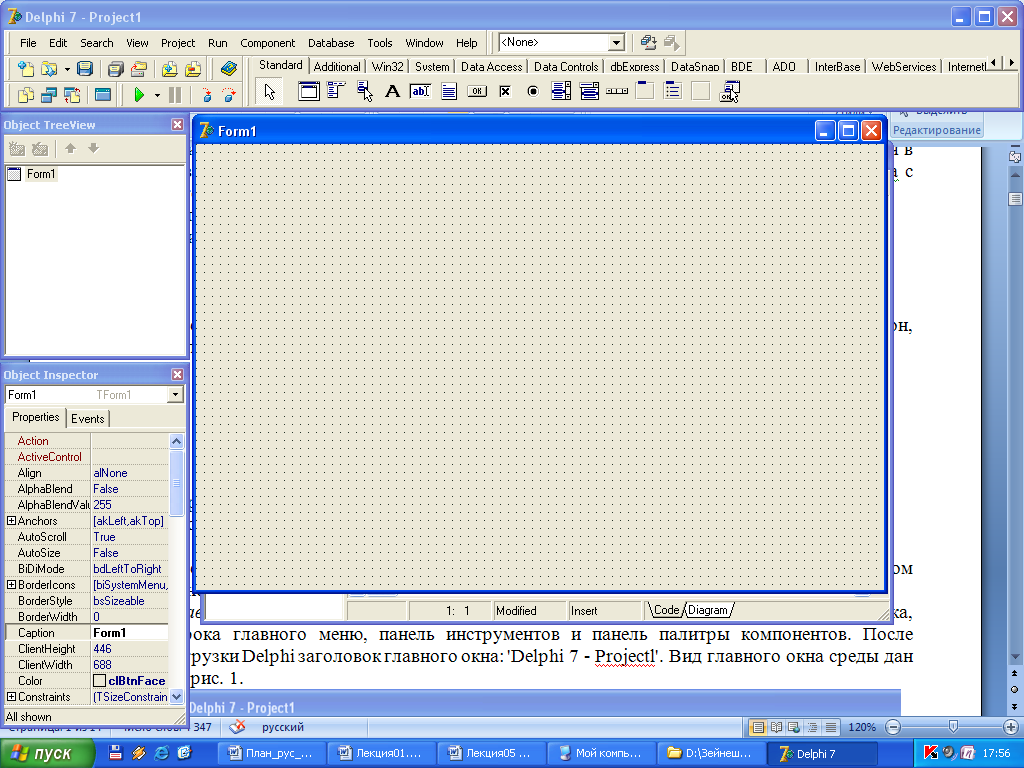Click the Color clBtnFace swatch
The width and height of the screenshot is (1024, 768).
(99, 681)
